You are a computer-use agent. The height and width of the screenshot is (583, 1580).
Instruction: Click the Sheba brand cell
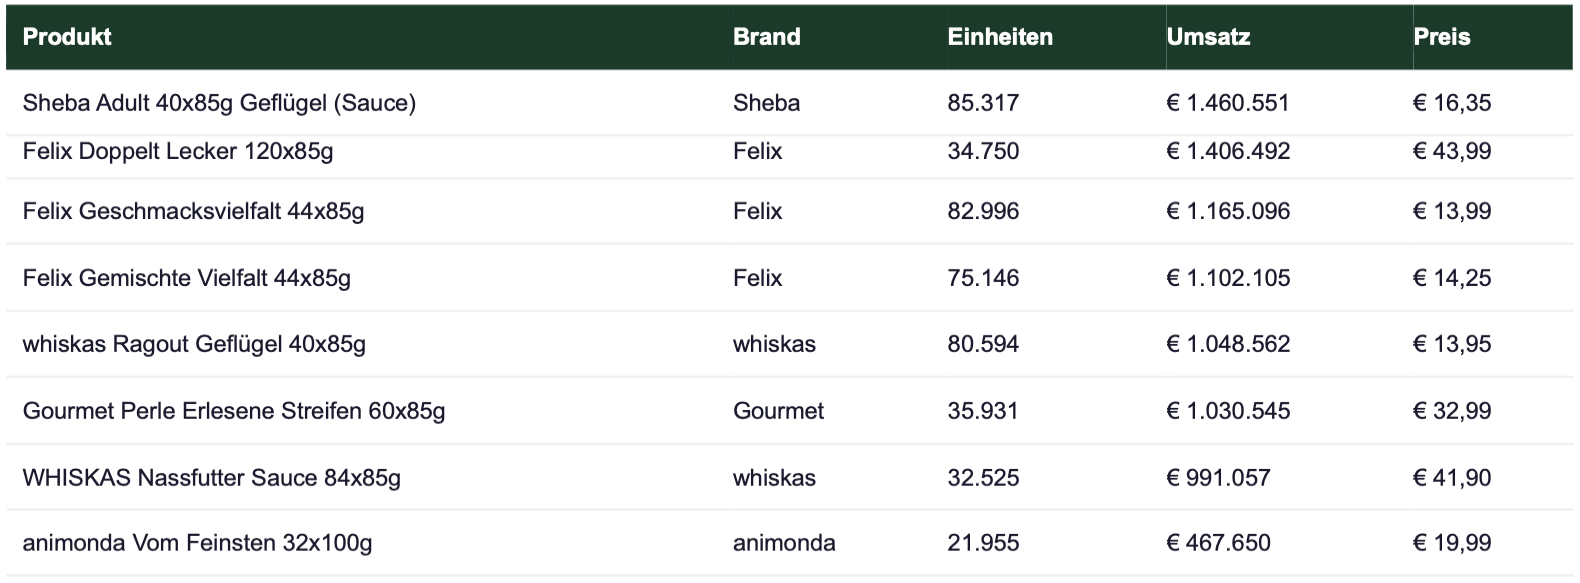766,103
